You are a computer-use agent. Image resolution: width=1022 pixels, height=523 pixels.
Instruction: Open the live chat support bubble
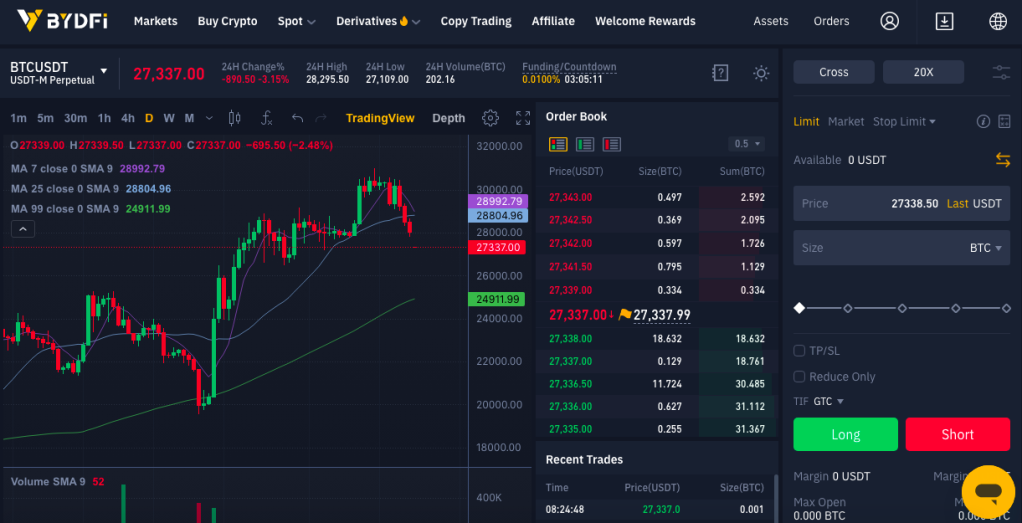point(988,492)
